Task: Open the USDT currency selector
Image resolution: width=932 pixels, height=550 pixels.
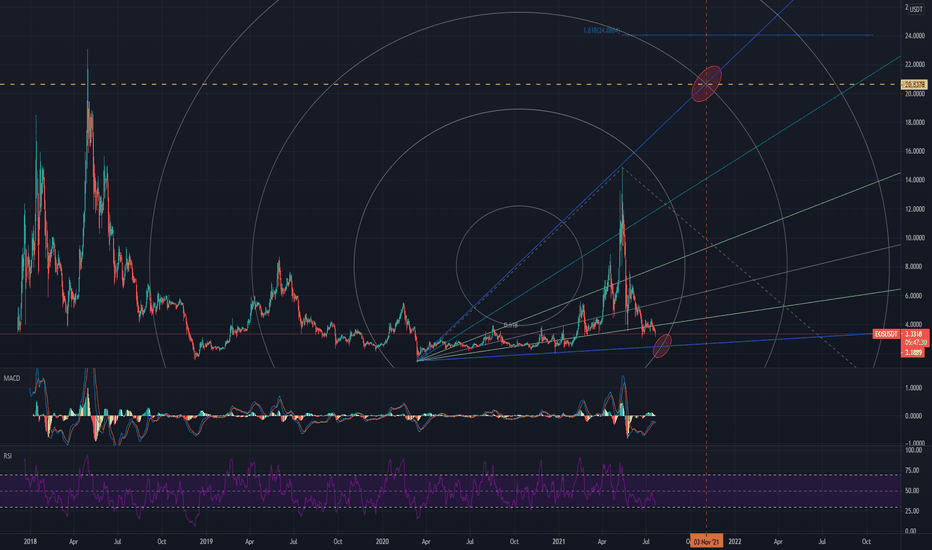Action: [x=916, y=10]
